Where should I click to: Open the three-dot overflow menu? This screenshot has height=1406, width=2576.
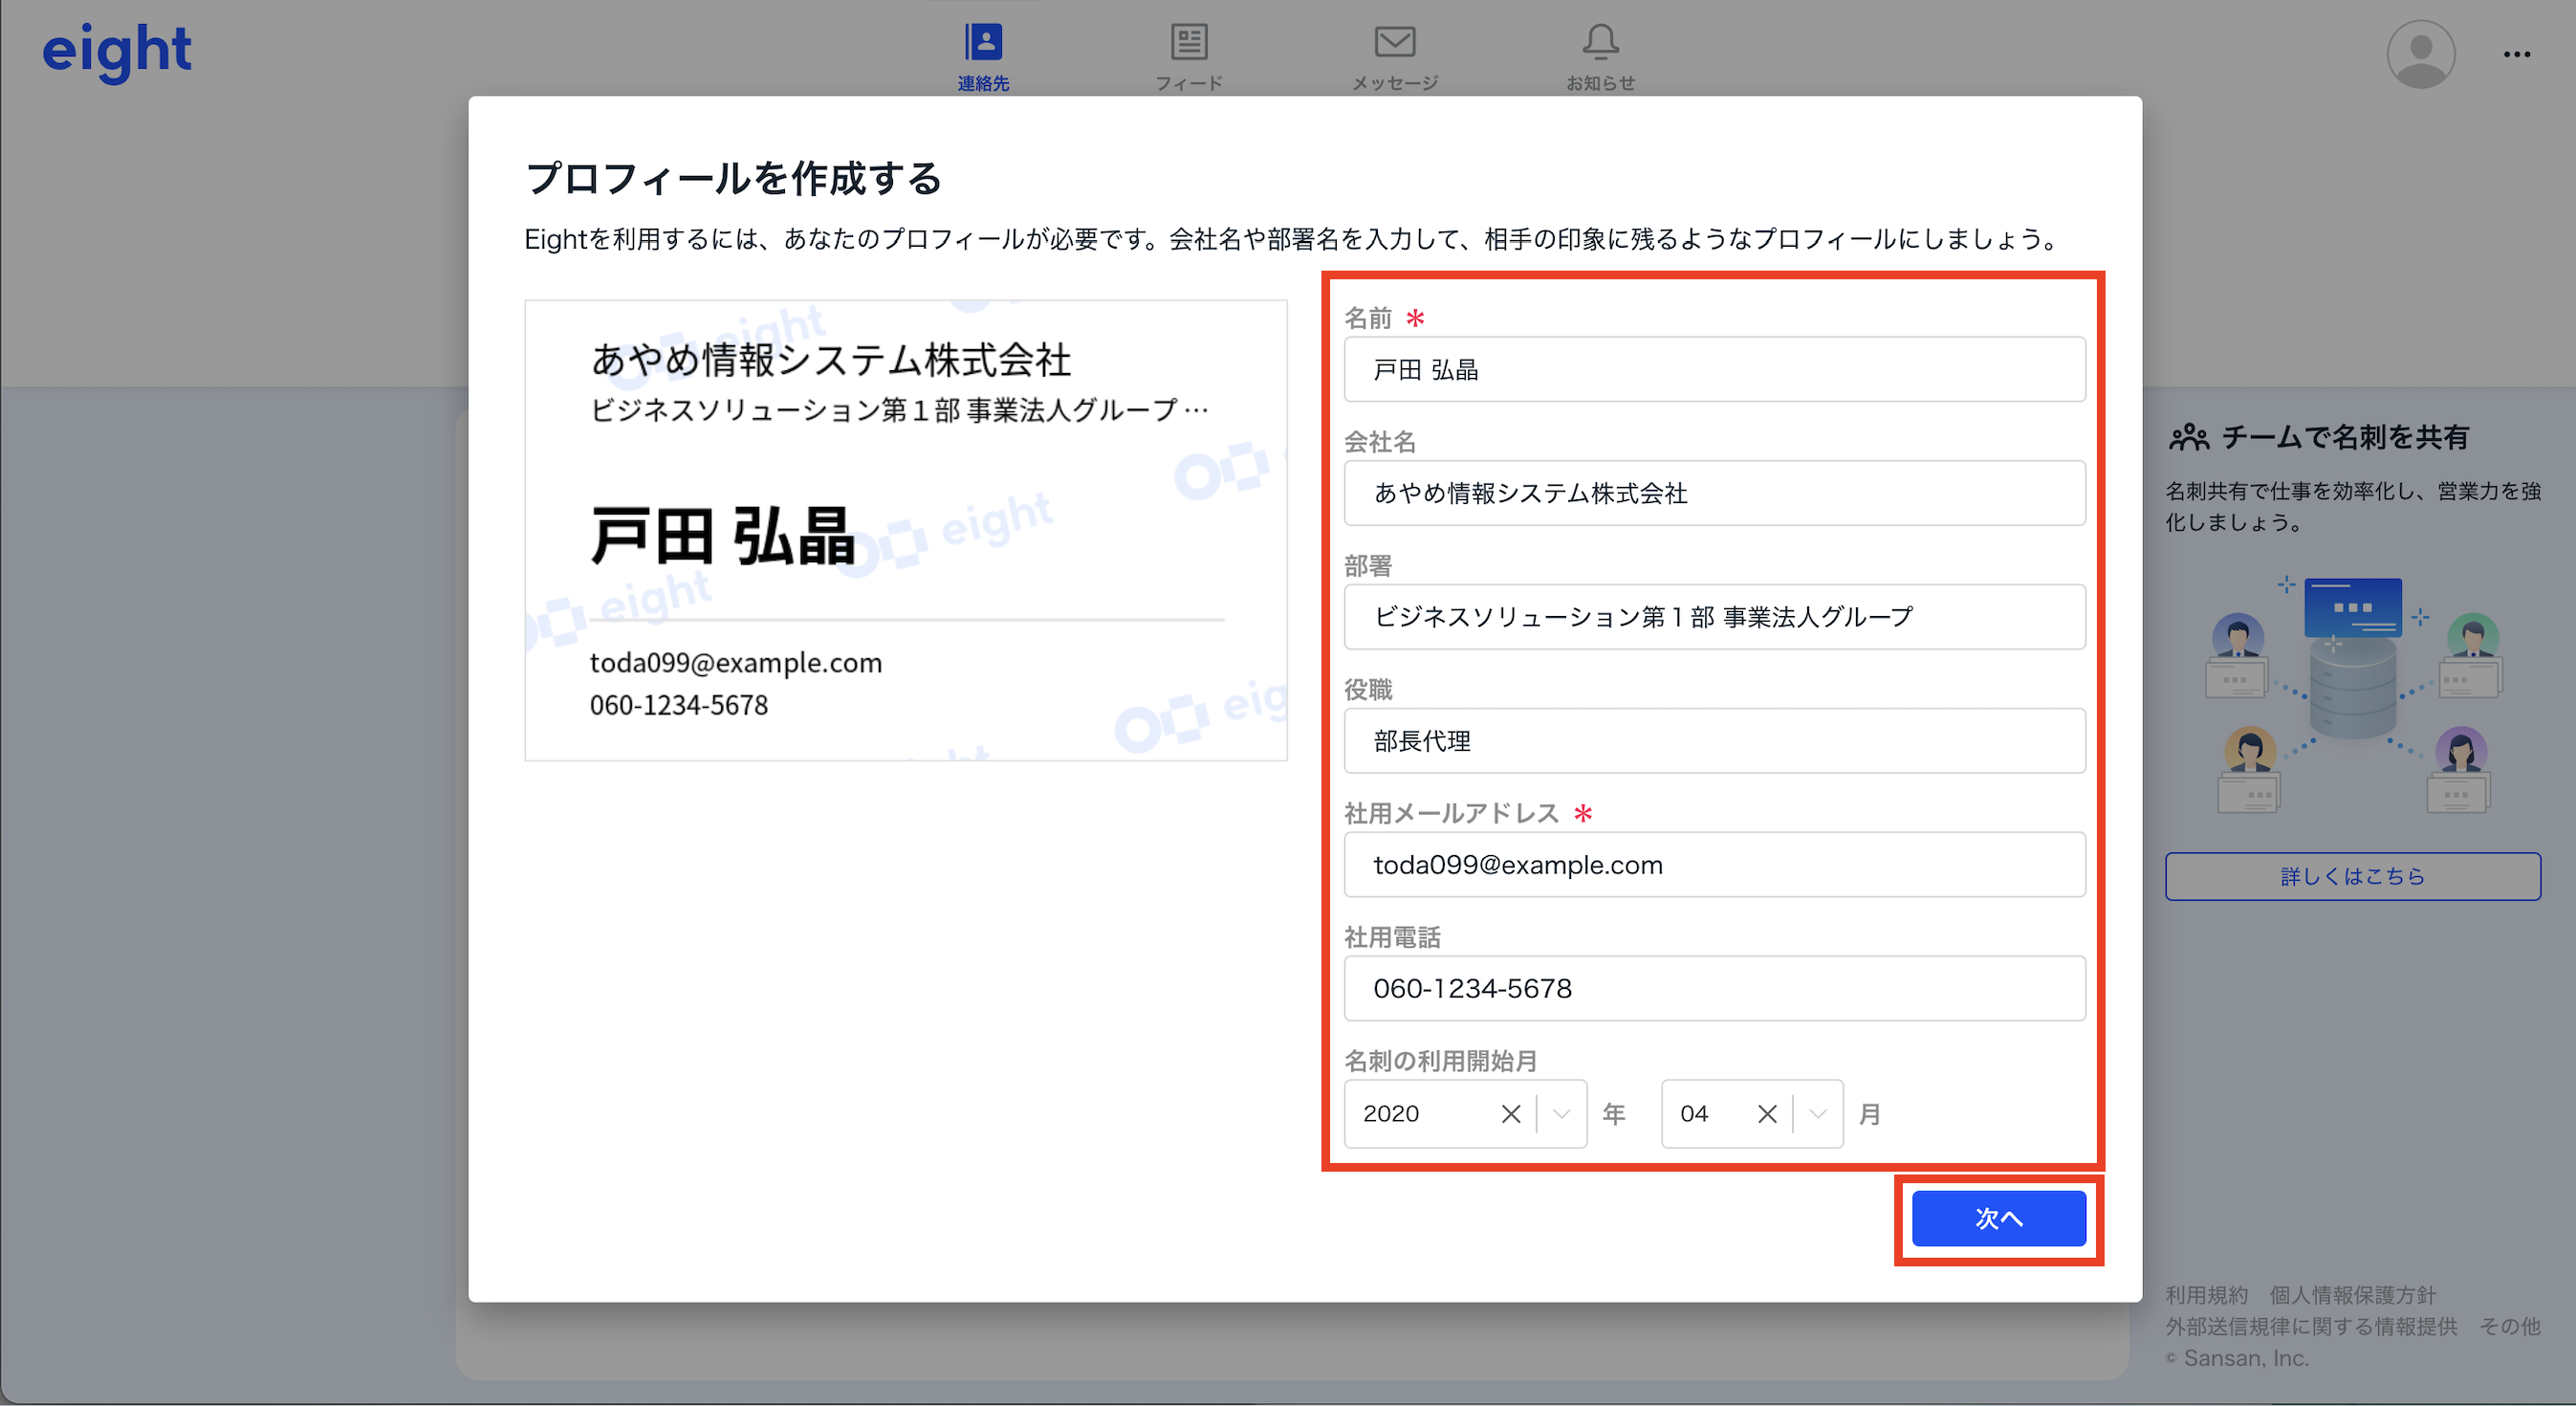pos(2516,54)
